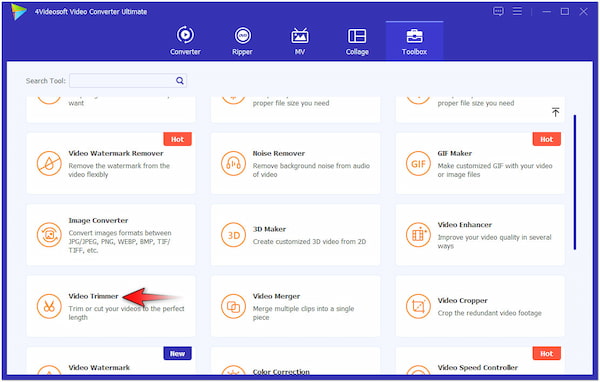This screenshot has height=382, width=600.
Task: Click the Video Cropper icon
Action: coord(418,306)
